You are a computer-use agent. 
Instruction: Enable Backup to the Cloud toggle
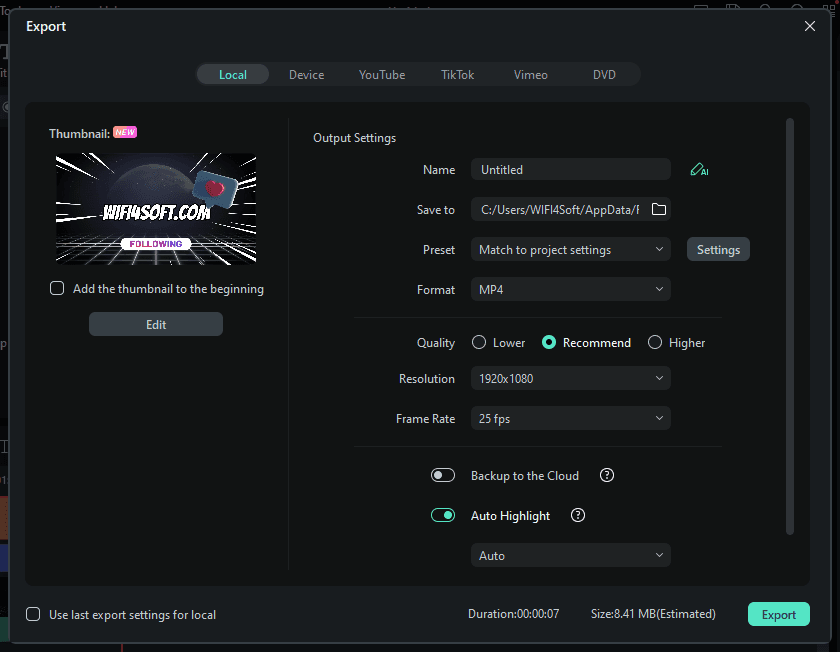tap(443, 476)
